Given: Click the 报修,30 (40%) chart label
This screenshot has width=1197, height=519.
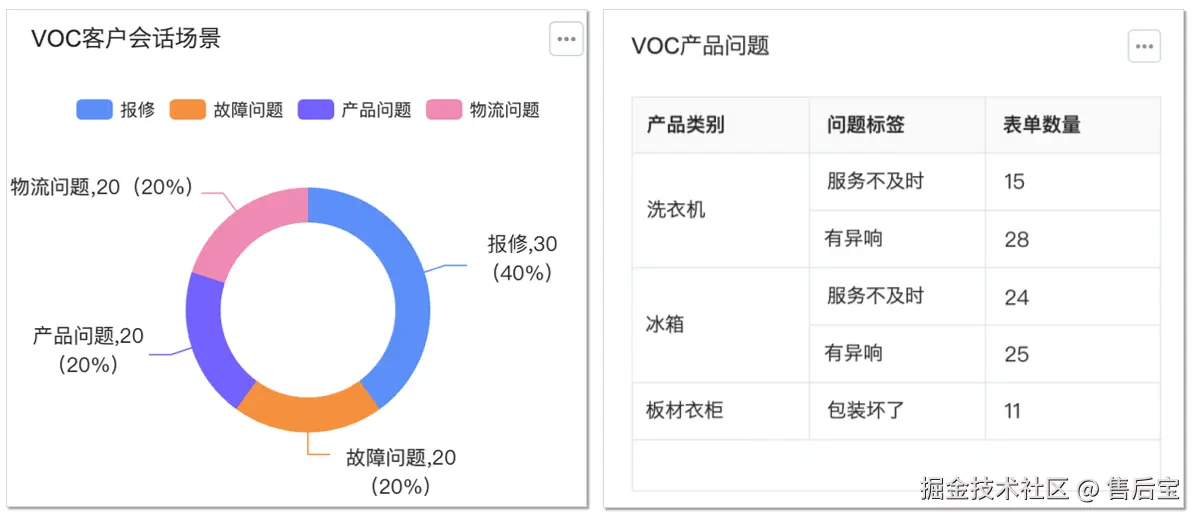Looking at the screenshot, I should coord(521,258).
